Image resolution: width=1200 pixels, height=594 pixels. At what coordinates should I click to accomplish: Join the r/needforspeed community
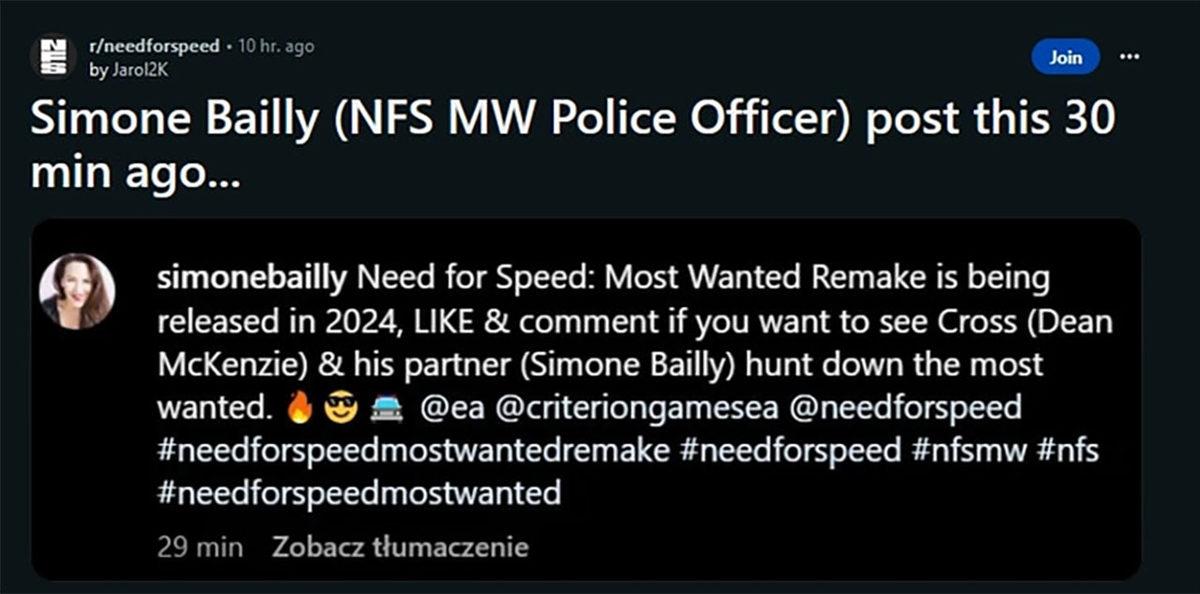point(1066,57)
